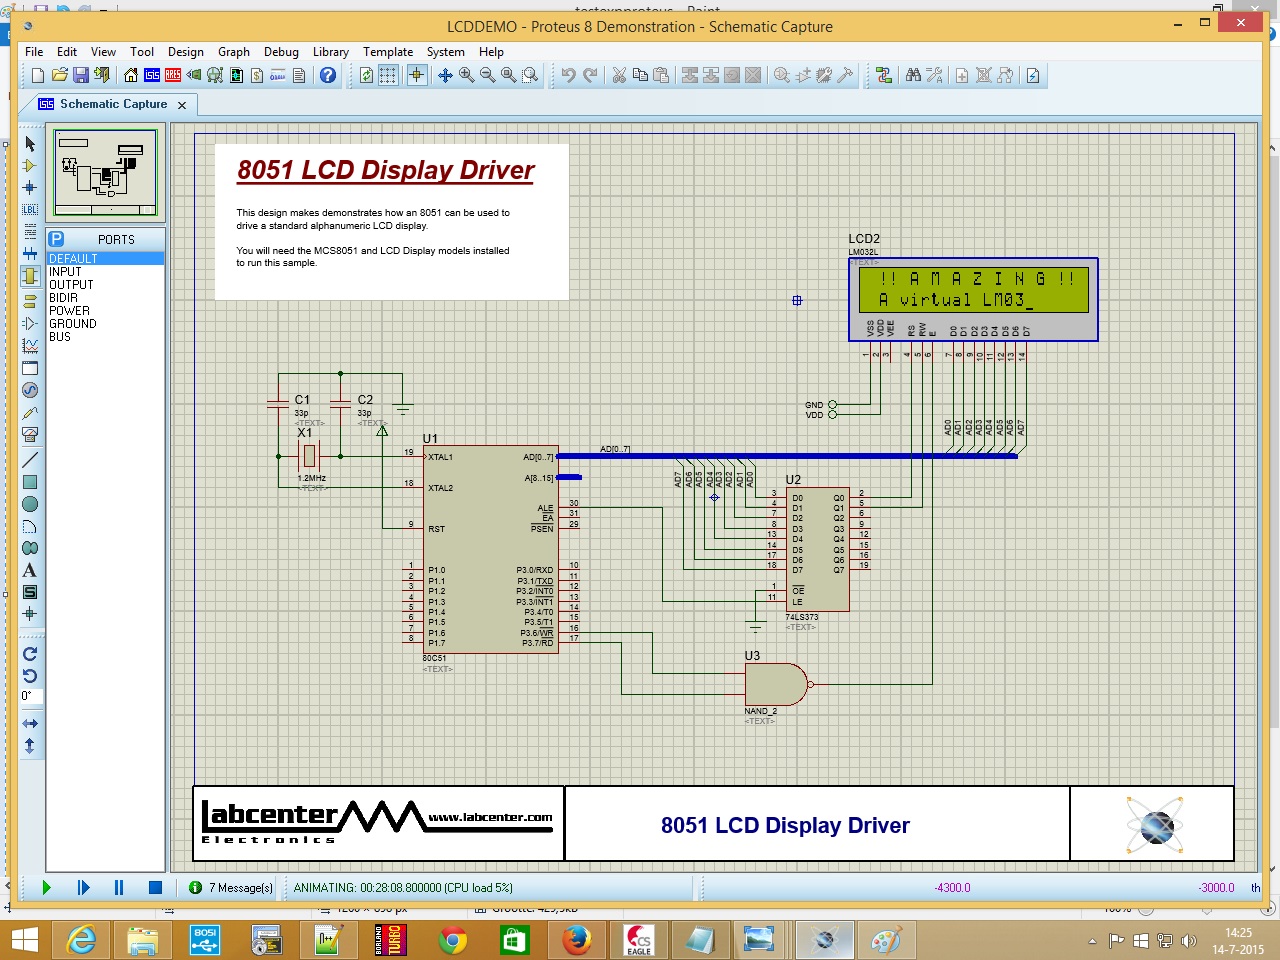The image size is (1280, 960).
Task: Select Virtual Instruments mode
Action: [x=30, y=435]
